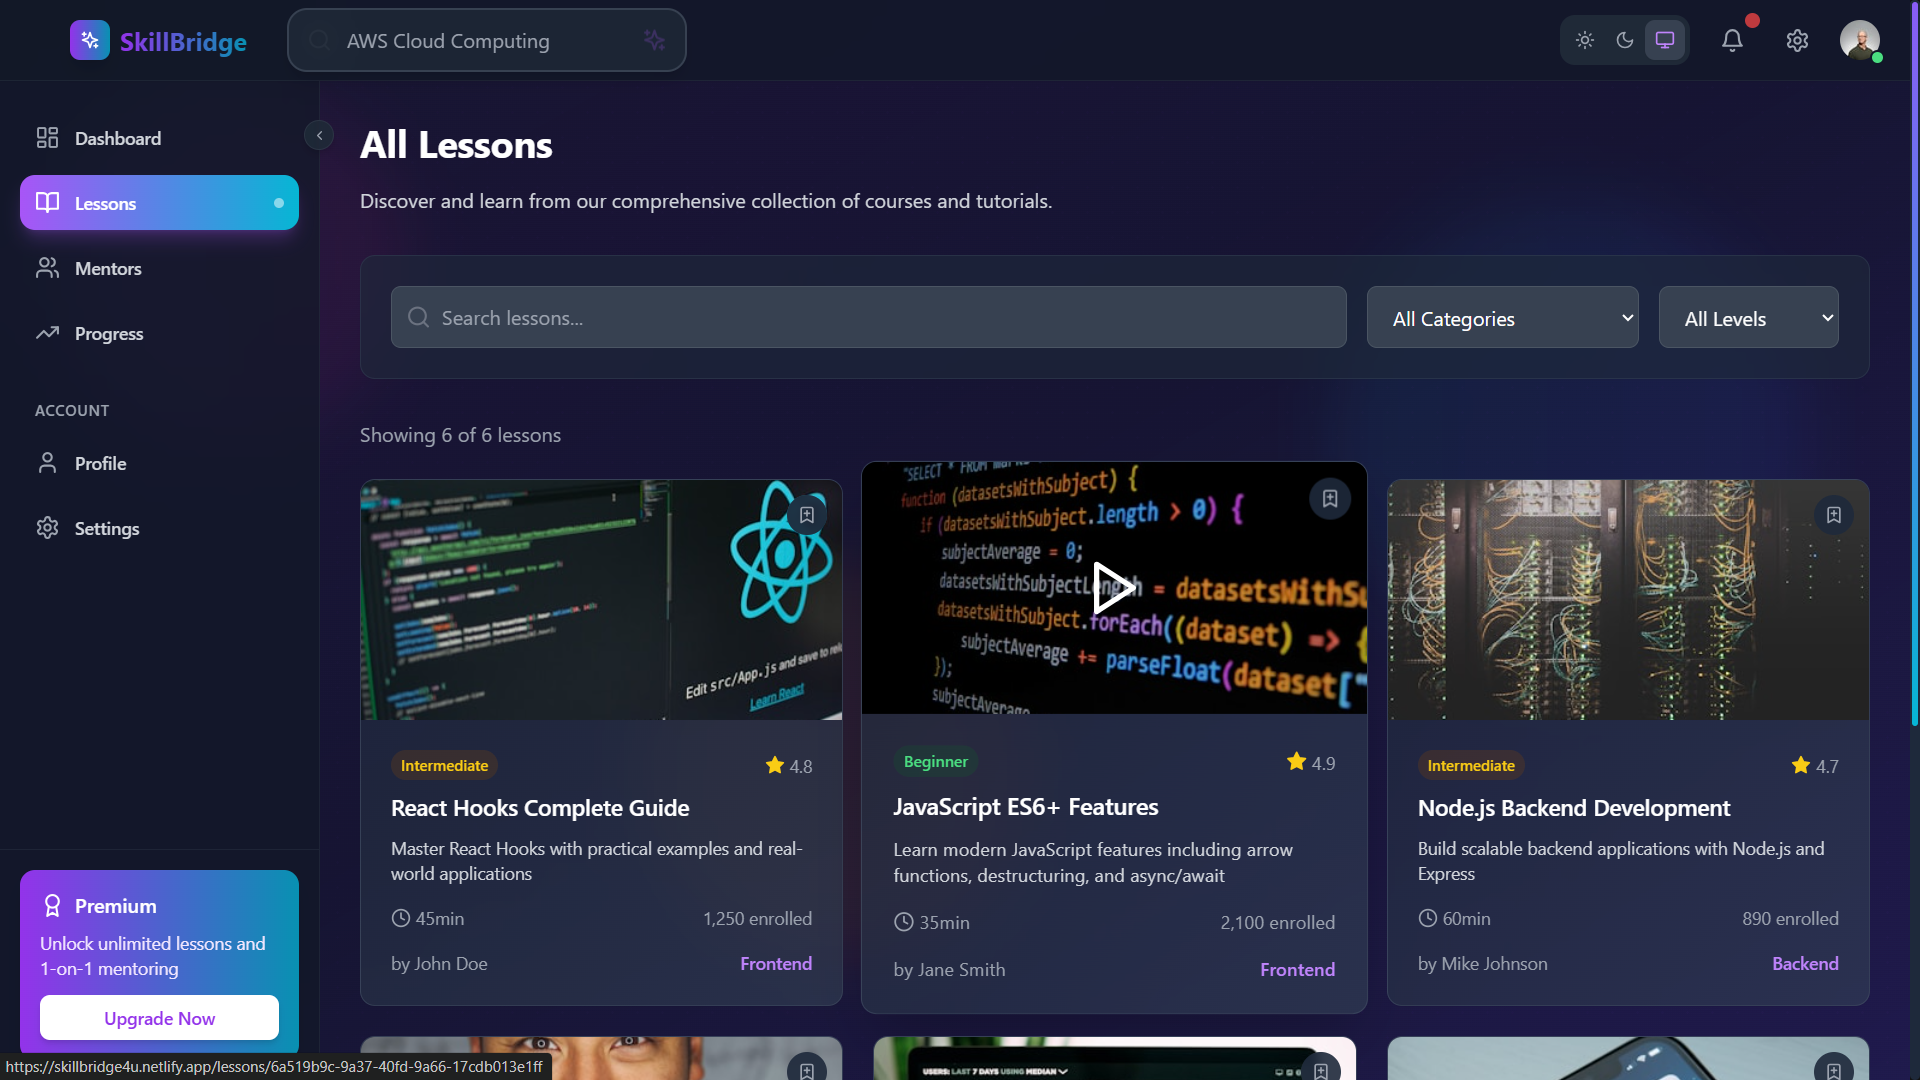The image size is (1920, 1080).
Task: Select system theme monitor icon
Action: pyautogui.click(x=1665, y=40)
